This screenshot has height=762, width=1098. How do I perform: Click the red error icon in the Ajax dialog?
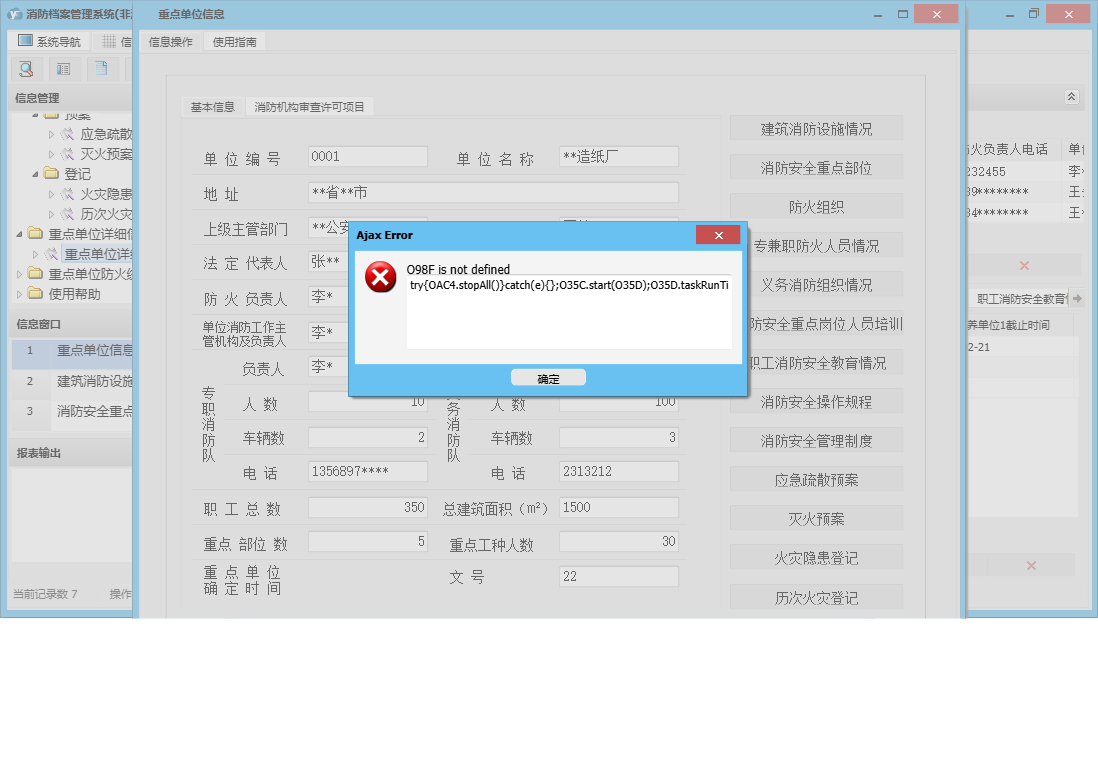pos(380,278)
